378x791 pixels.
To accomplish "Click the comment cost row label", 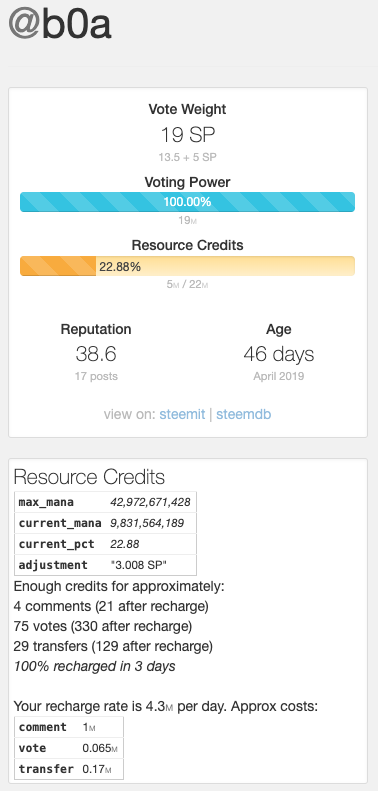I will 42,727.
